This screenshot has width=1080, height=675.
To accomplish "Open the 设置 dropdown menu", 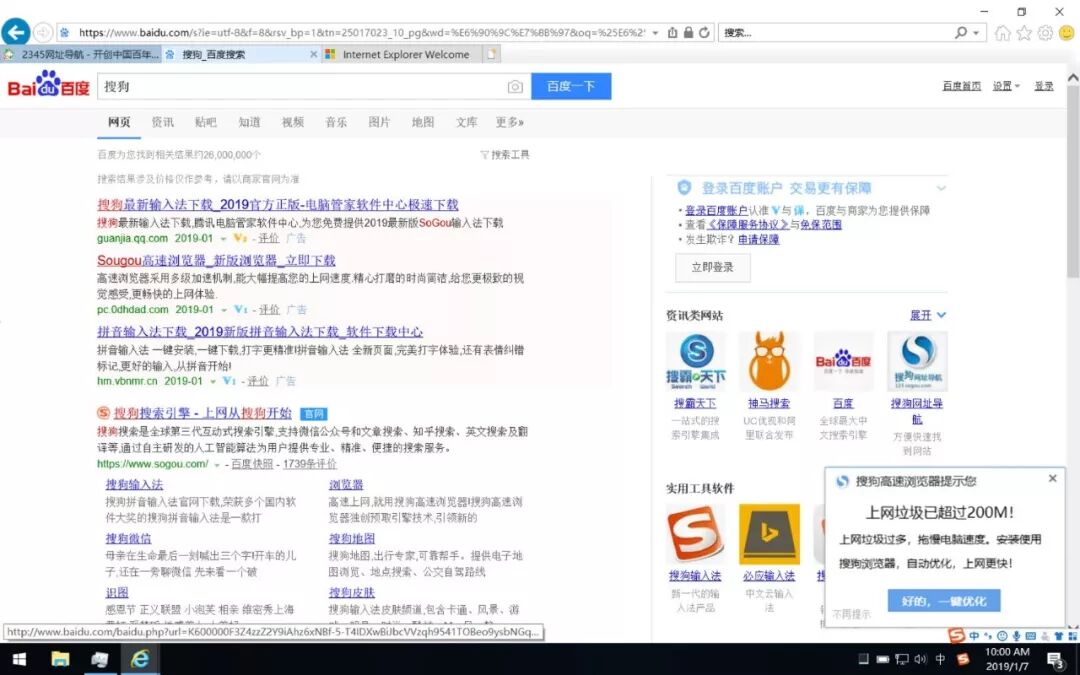I will coord(1006,86).
